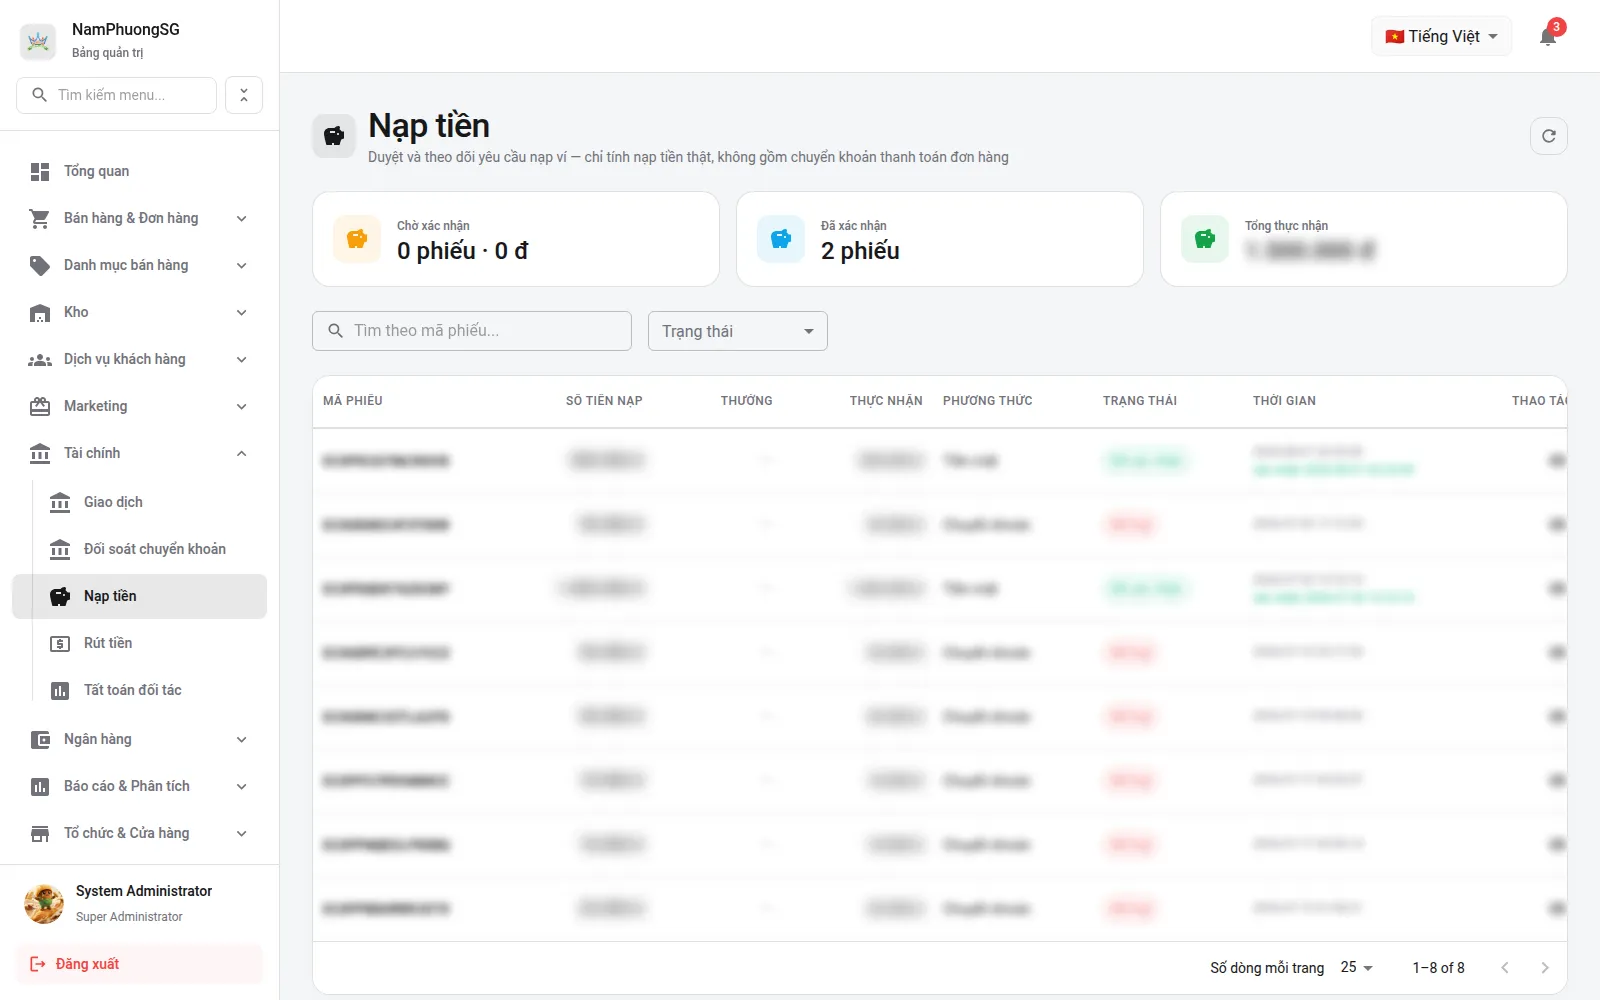Image resolution: width=1600 pixels, height=1000 pixels.
Task: Click the bank icon next to Giao dịch
Action: click(x=60, y=502)
